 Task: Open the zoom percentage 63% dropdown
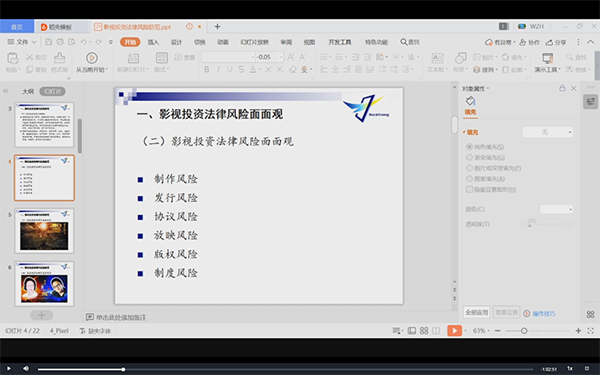tap(481, 331)
